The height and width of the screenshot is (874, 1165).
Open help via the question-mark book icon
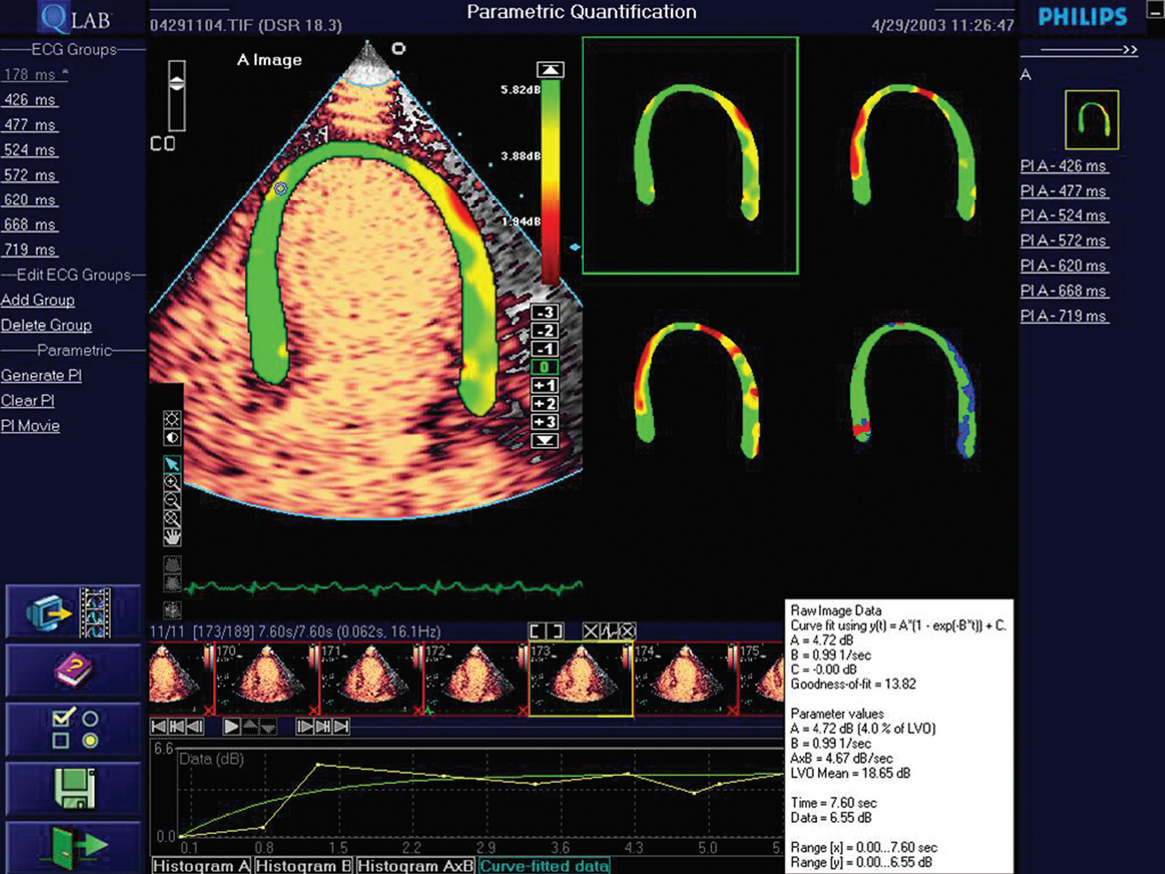(x=72, y=671)
